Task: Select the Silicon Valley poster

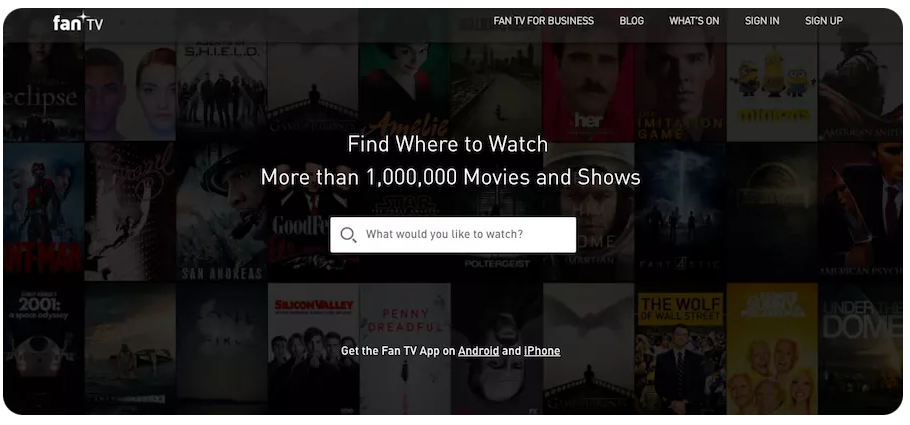Action: pos(312,345)
